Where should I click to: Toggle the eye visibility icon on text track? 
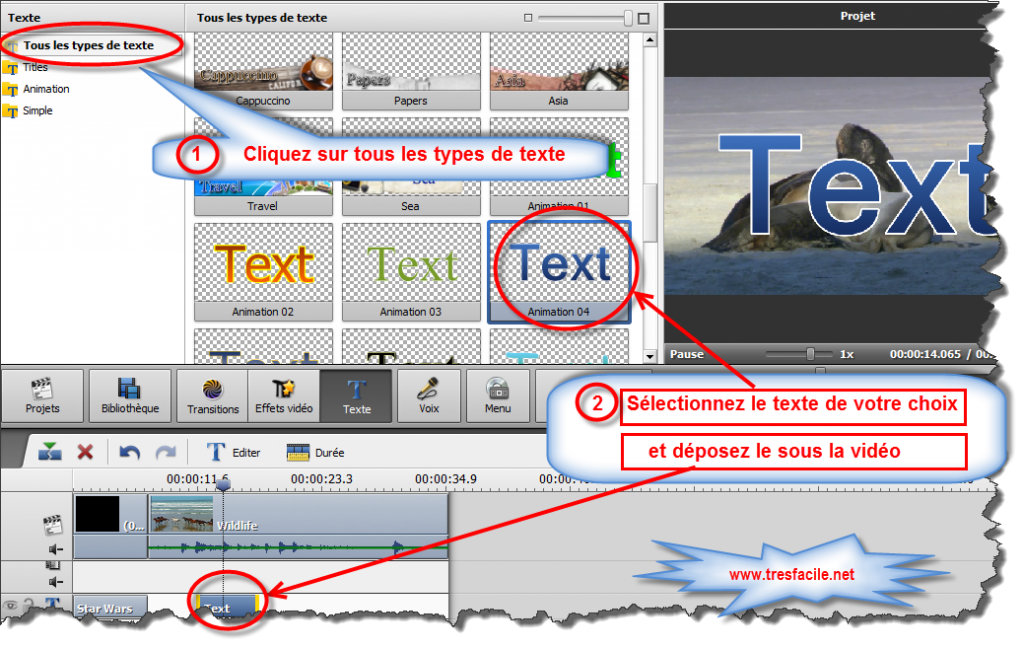click(x=12, y=602)
